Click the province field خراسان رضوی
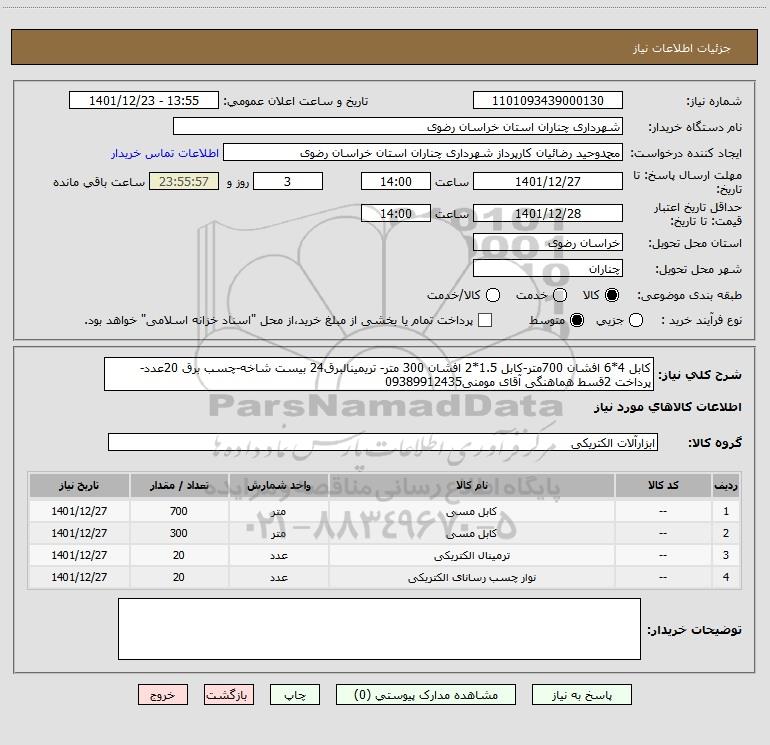Viewport: 770px width, 745px height. pos(548,242)
